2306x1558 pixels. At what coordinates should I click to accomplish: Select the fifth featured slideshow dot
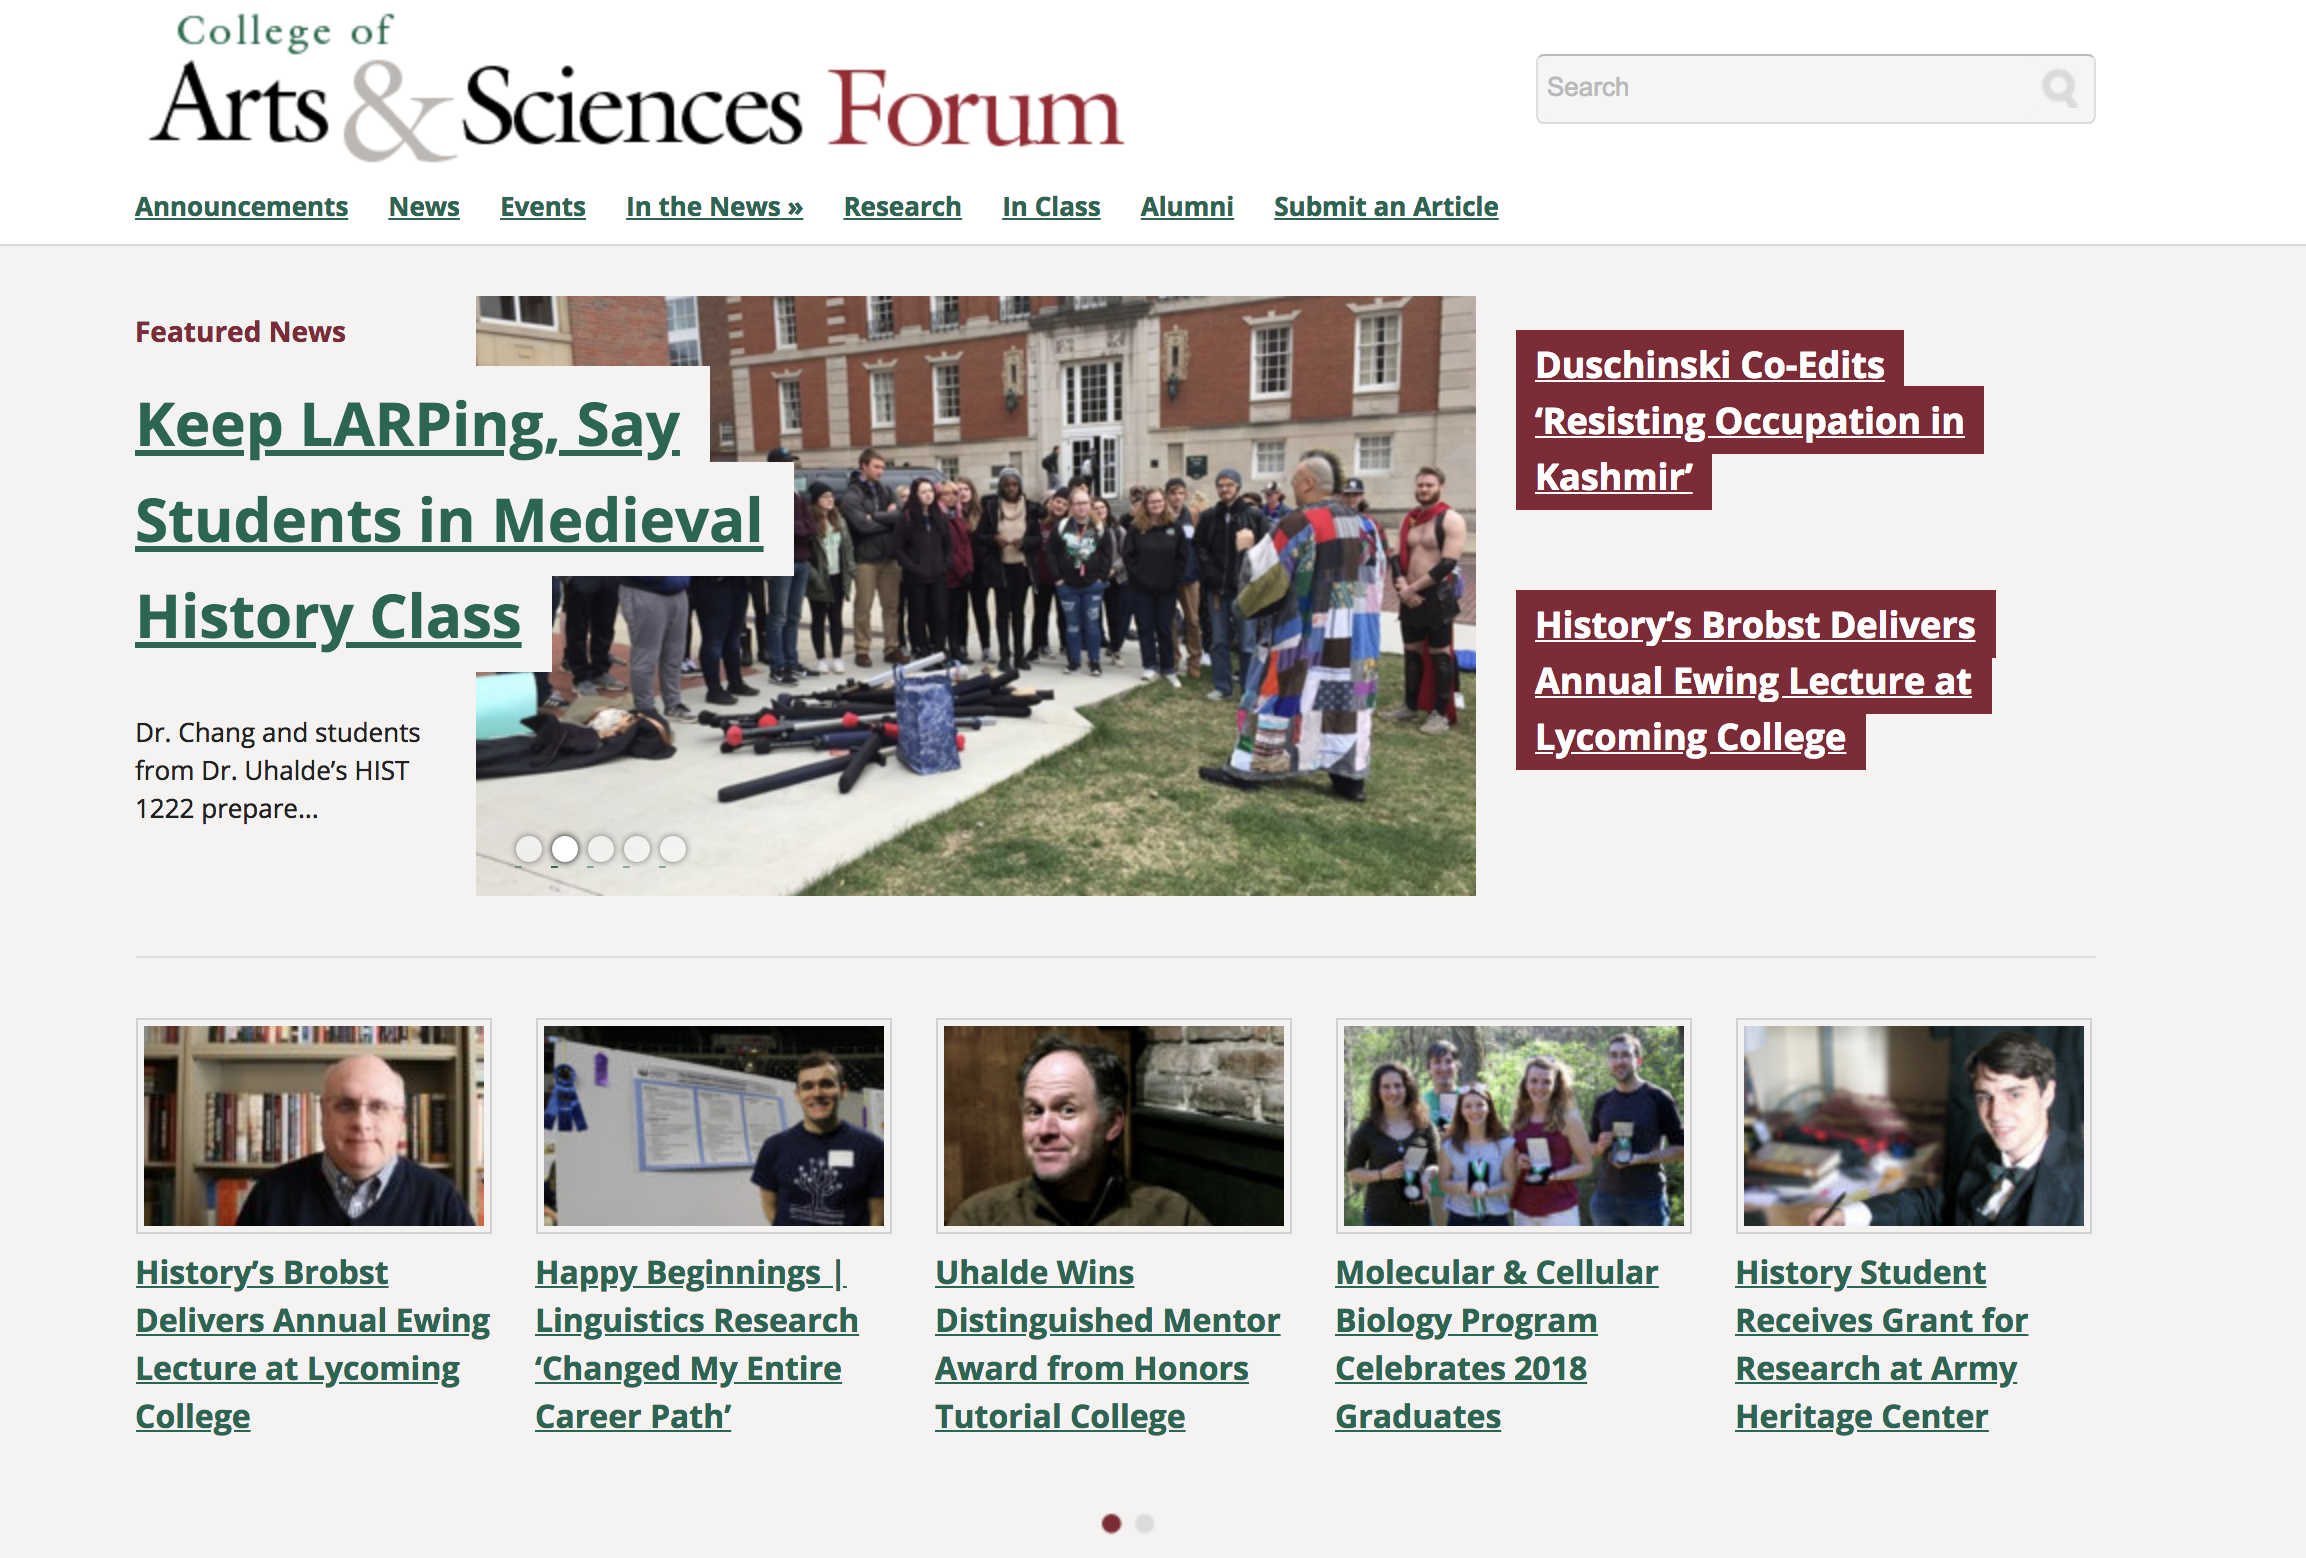[x=673, y=849]
